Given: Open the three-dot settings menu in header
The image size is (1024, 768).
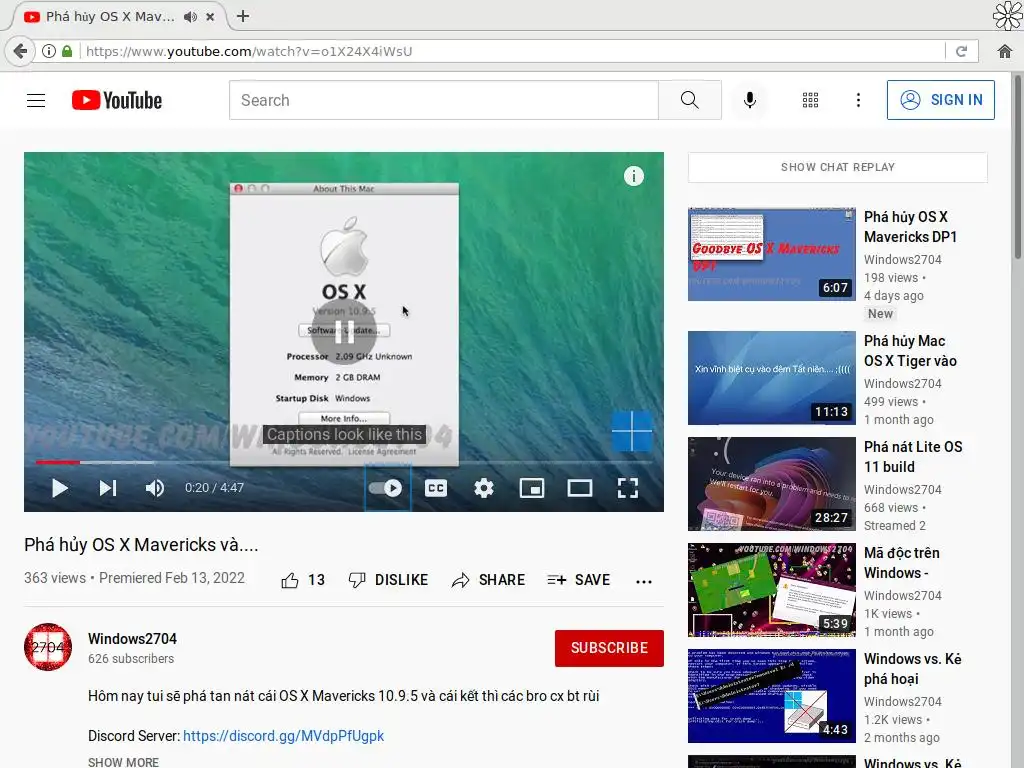Looking at the screenshot, I should (858, 100).
